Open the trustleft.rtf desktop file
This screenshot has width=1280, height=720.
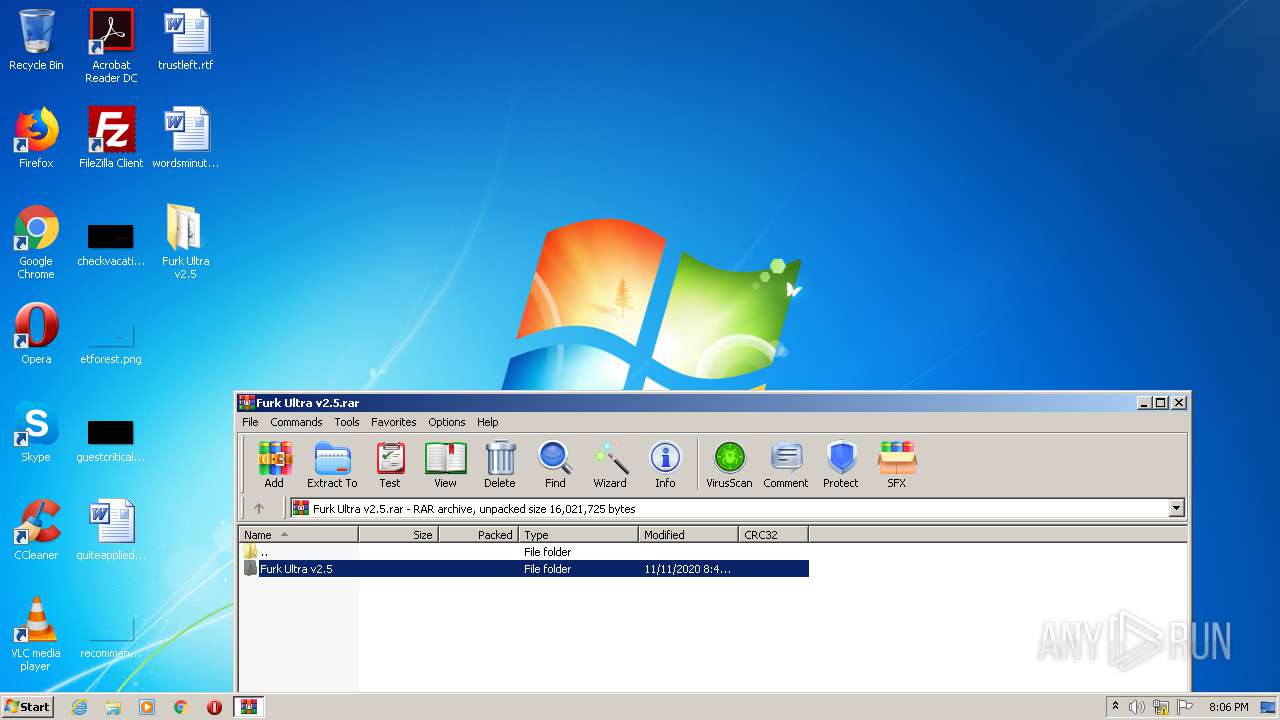(x=186, y=41)
